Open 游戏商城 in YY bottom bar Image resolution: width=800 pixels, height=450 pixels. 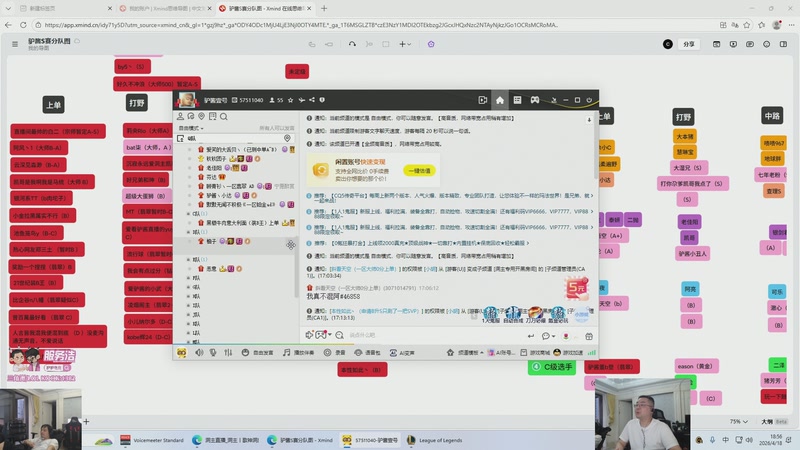(535, 353)
